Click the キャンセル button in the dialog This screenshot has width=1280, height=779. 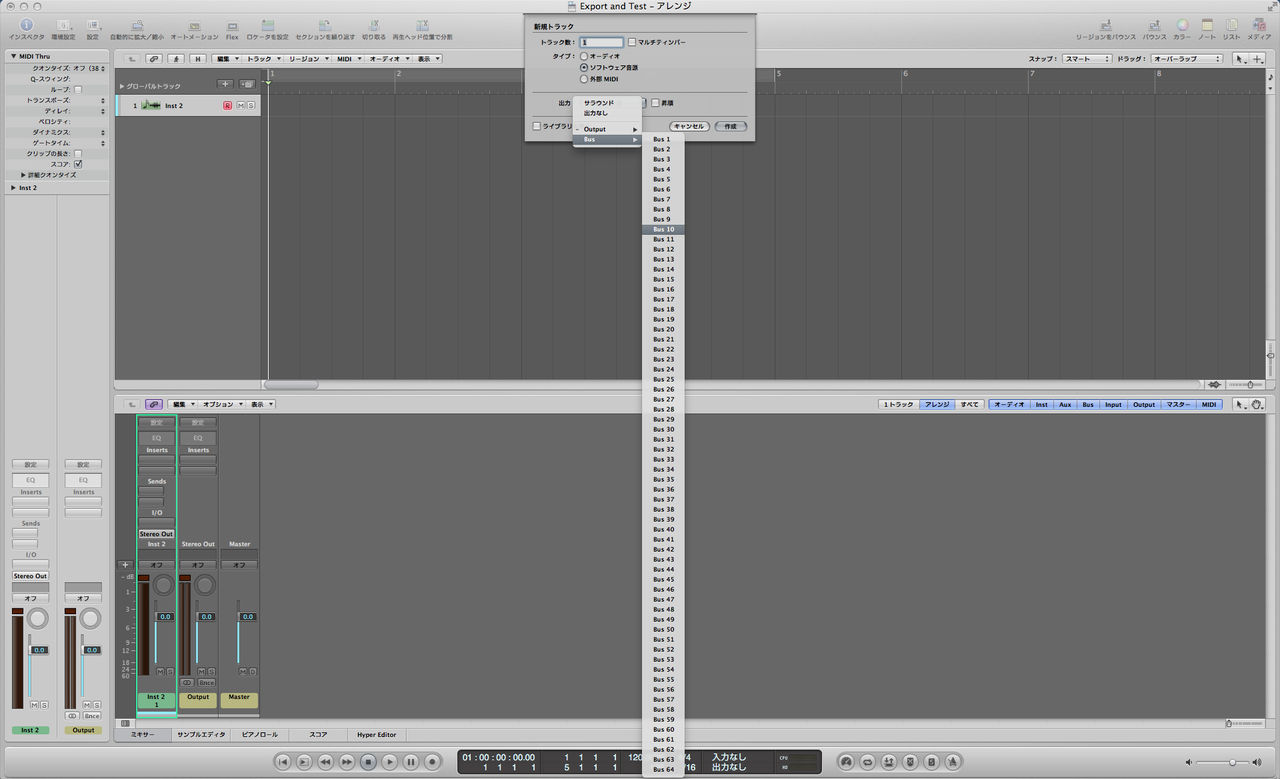[688, 126]
